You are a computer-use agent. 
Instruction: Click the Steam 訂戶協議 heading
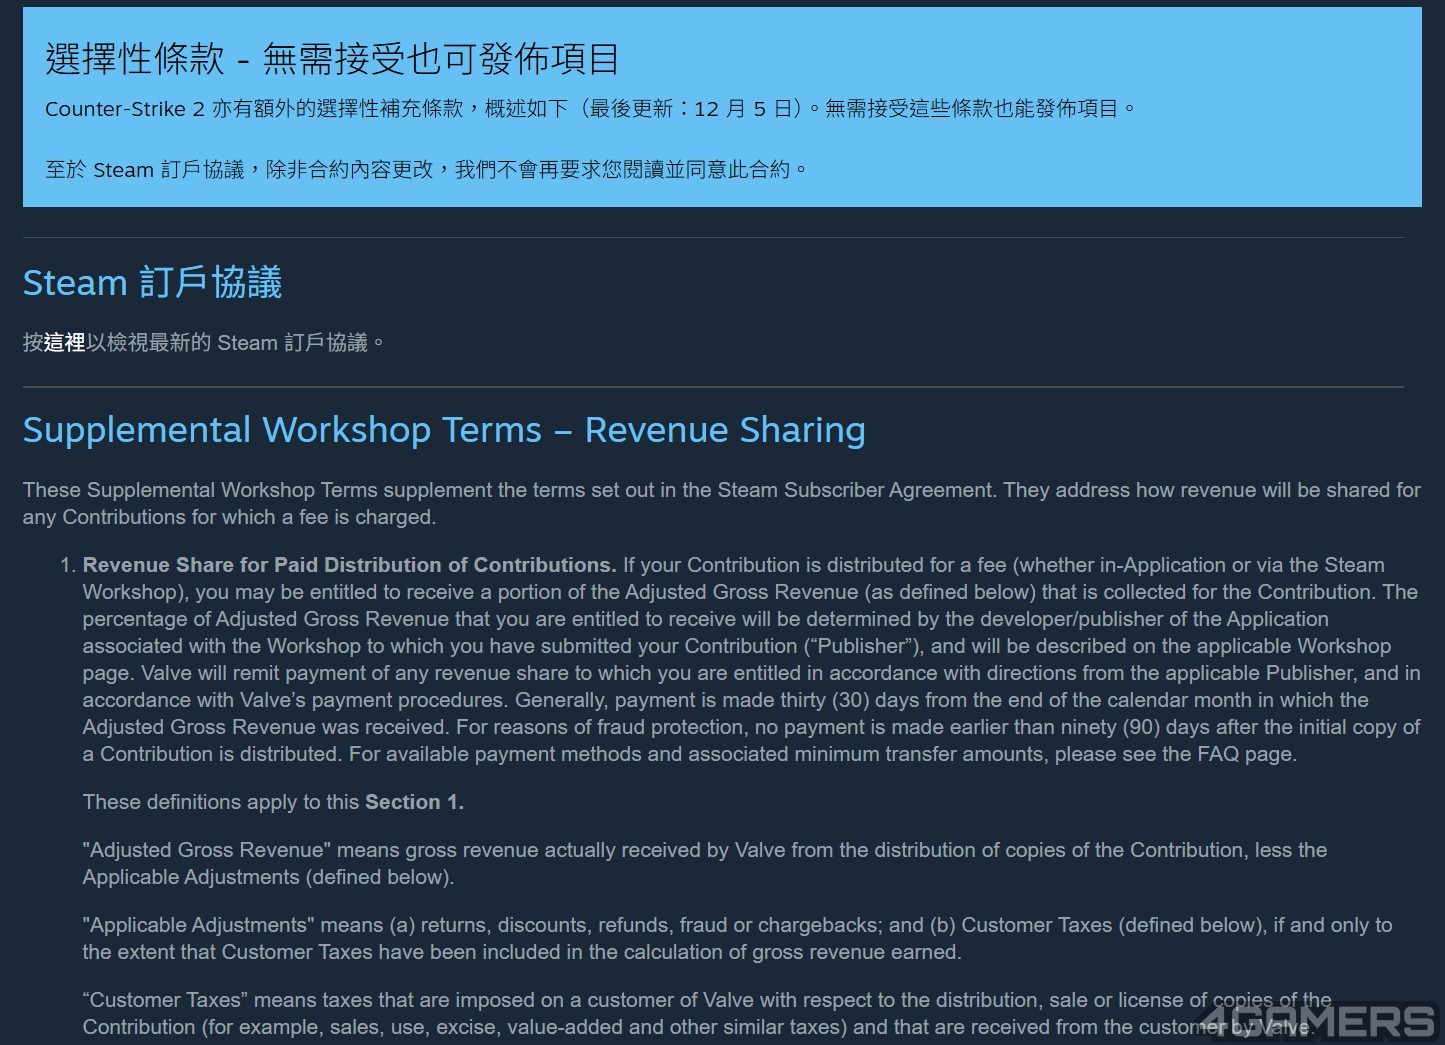coord(152,283)
